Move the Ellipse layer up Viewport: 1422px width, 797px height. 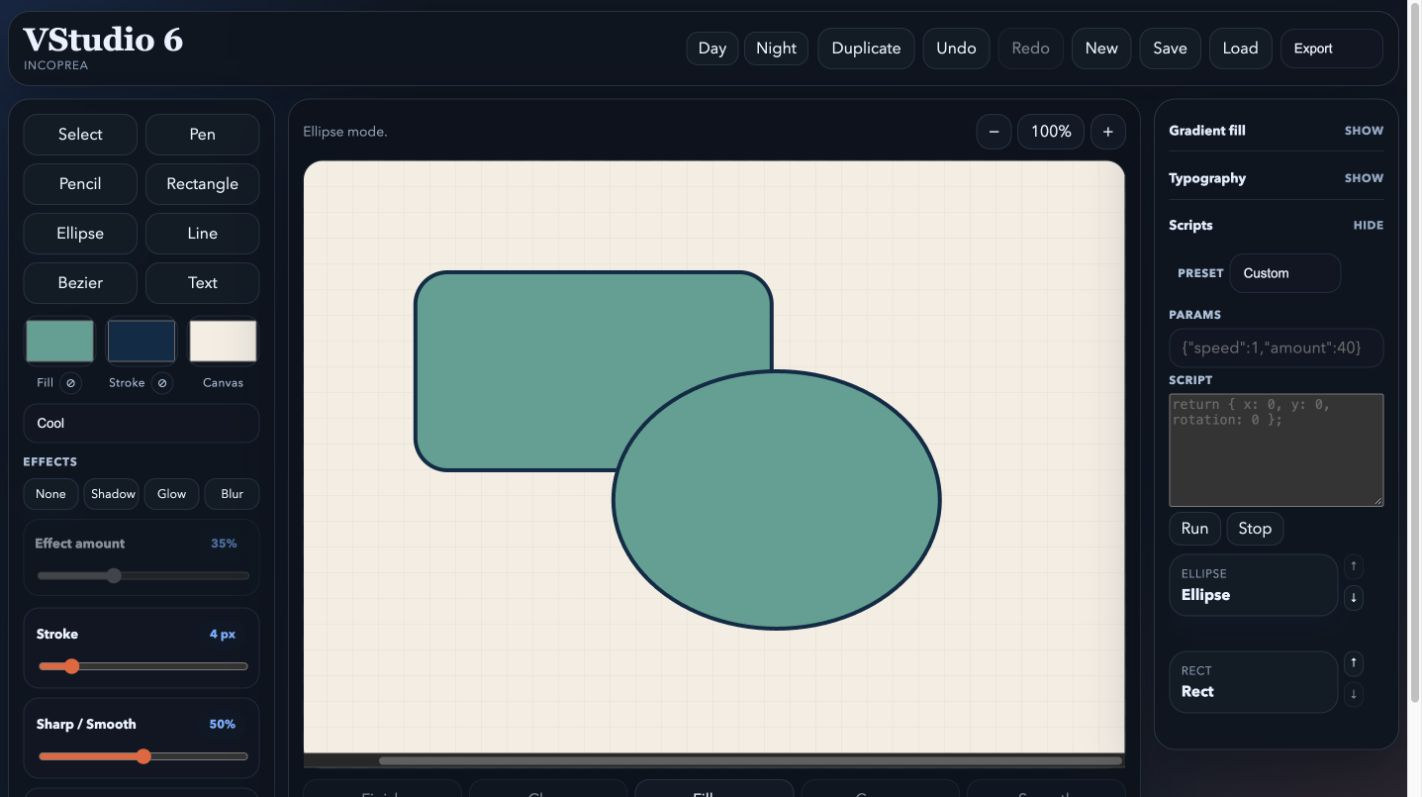pos(1354,567)
